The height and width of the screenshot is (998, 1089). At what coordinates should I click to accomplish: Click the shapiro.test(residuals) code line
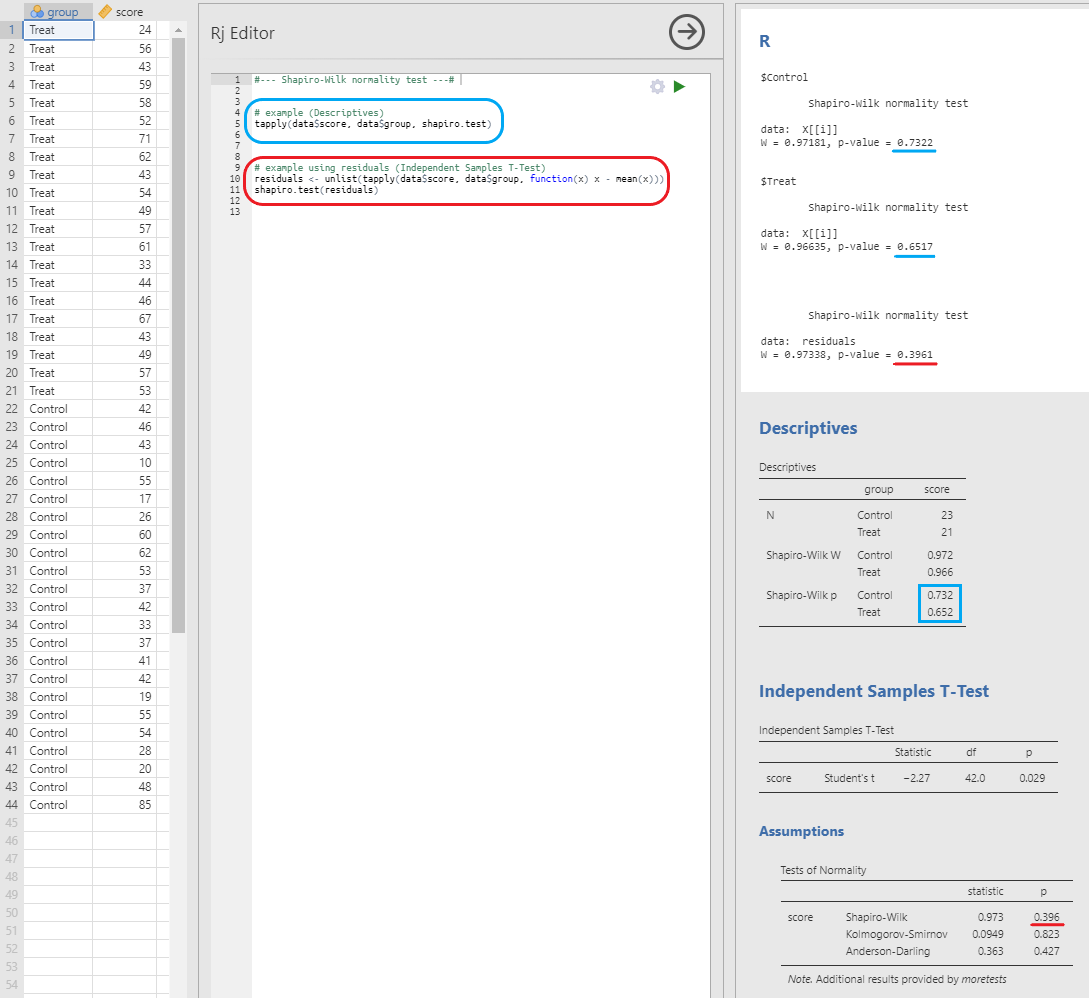tap(316, 190)
